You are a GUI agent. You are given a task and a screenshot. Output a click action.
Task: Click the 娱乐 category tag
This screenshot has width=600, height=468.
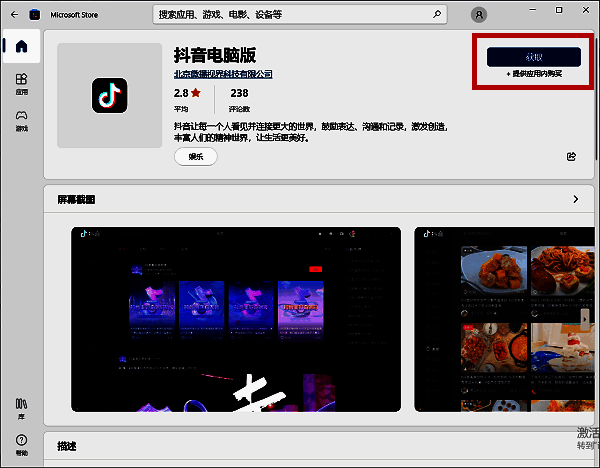[x=196, y=157]
